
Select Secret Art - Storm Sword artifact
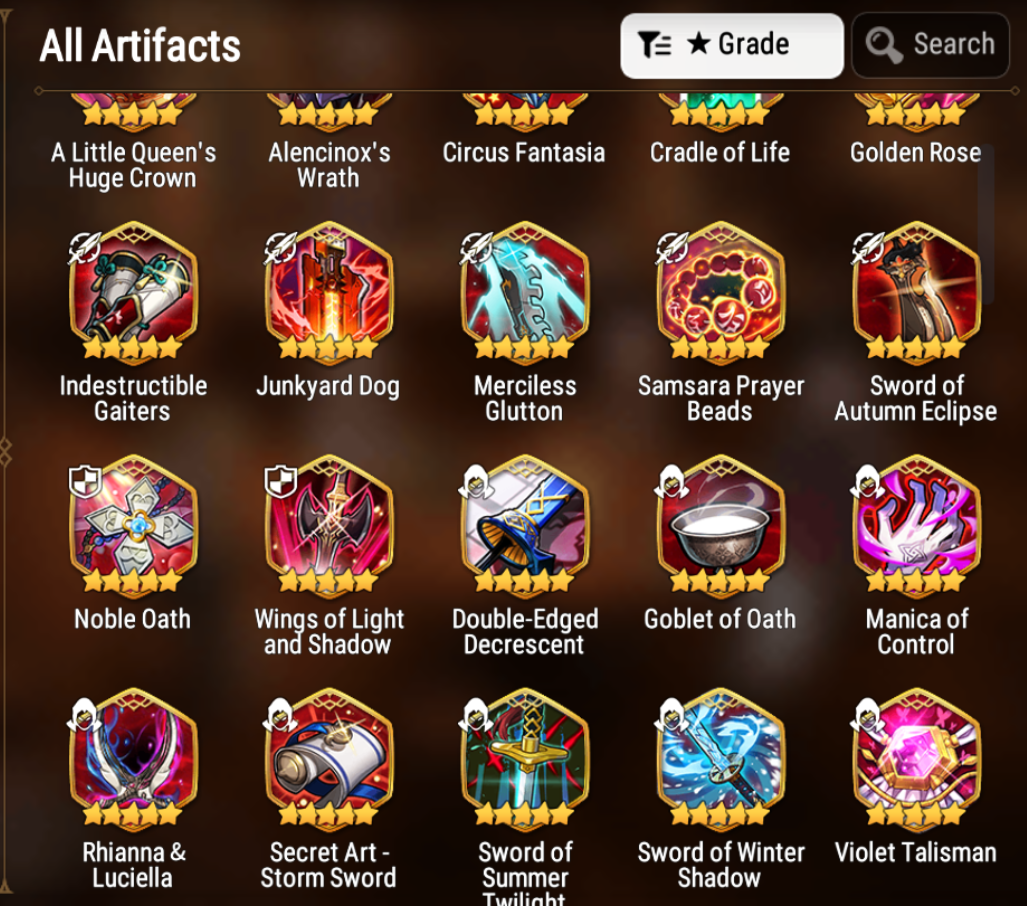click(x=329, y=759)
